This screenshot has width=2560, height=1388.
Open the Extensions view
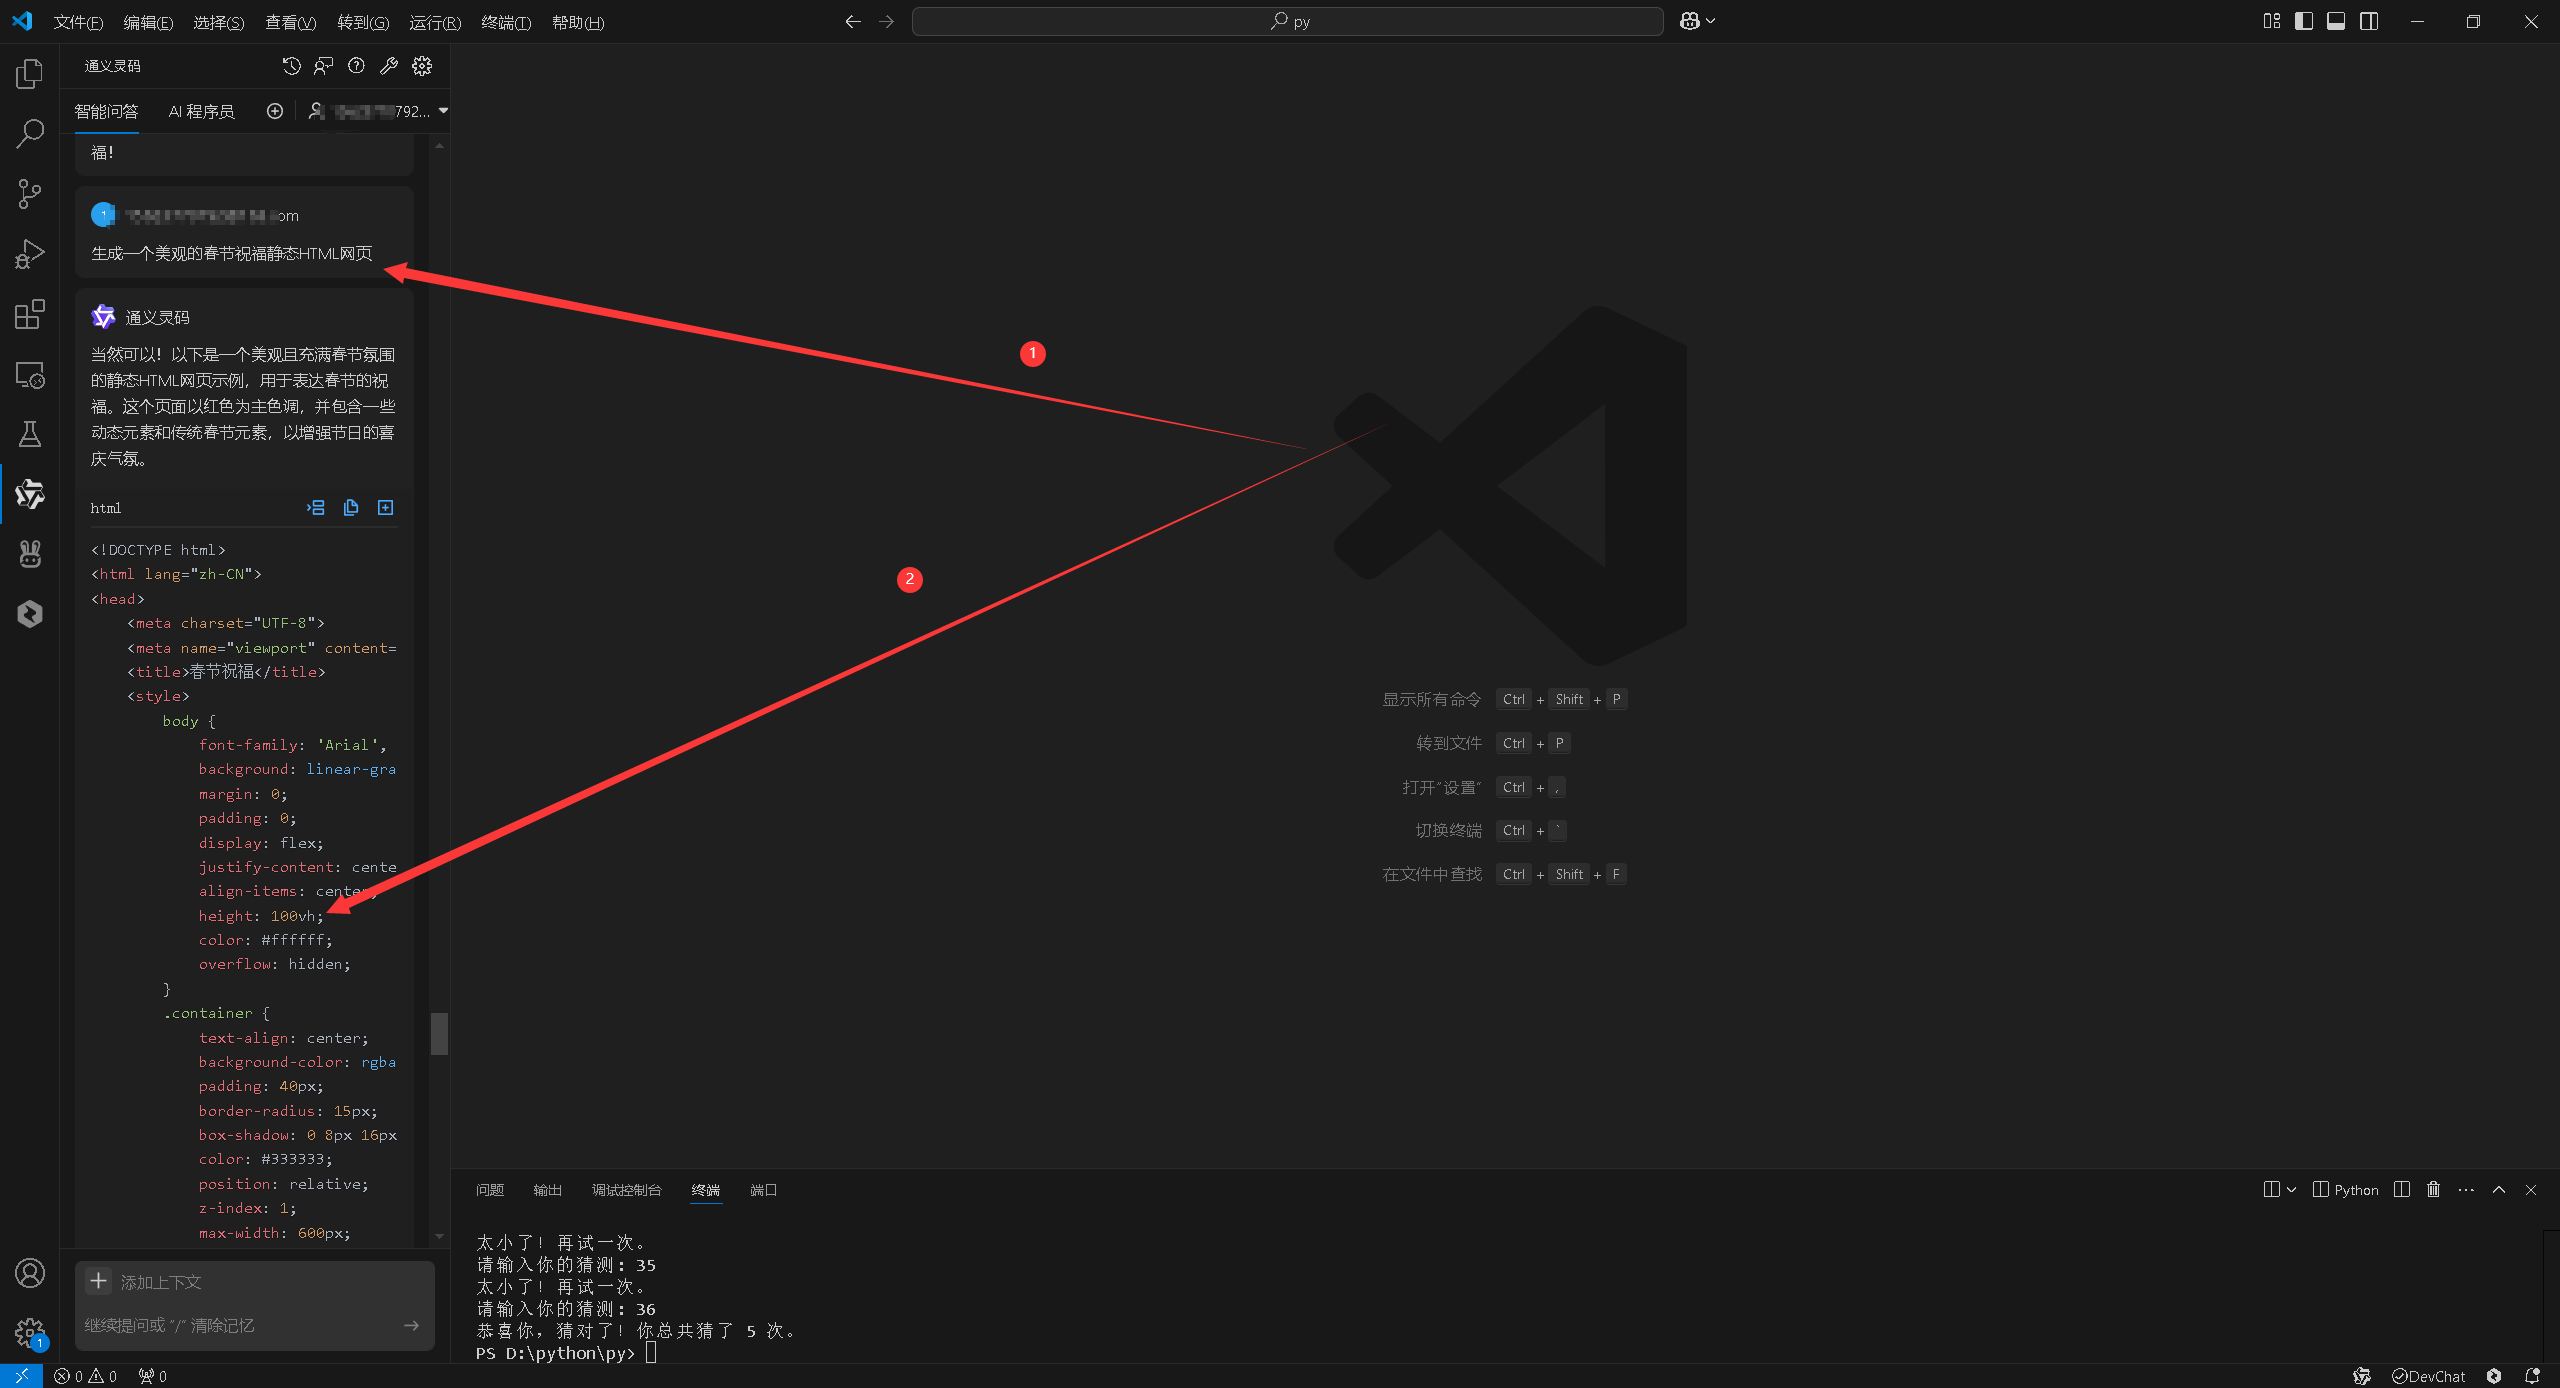pyautogui.click(x=30, y=314)
